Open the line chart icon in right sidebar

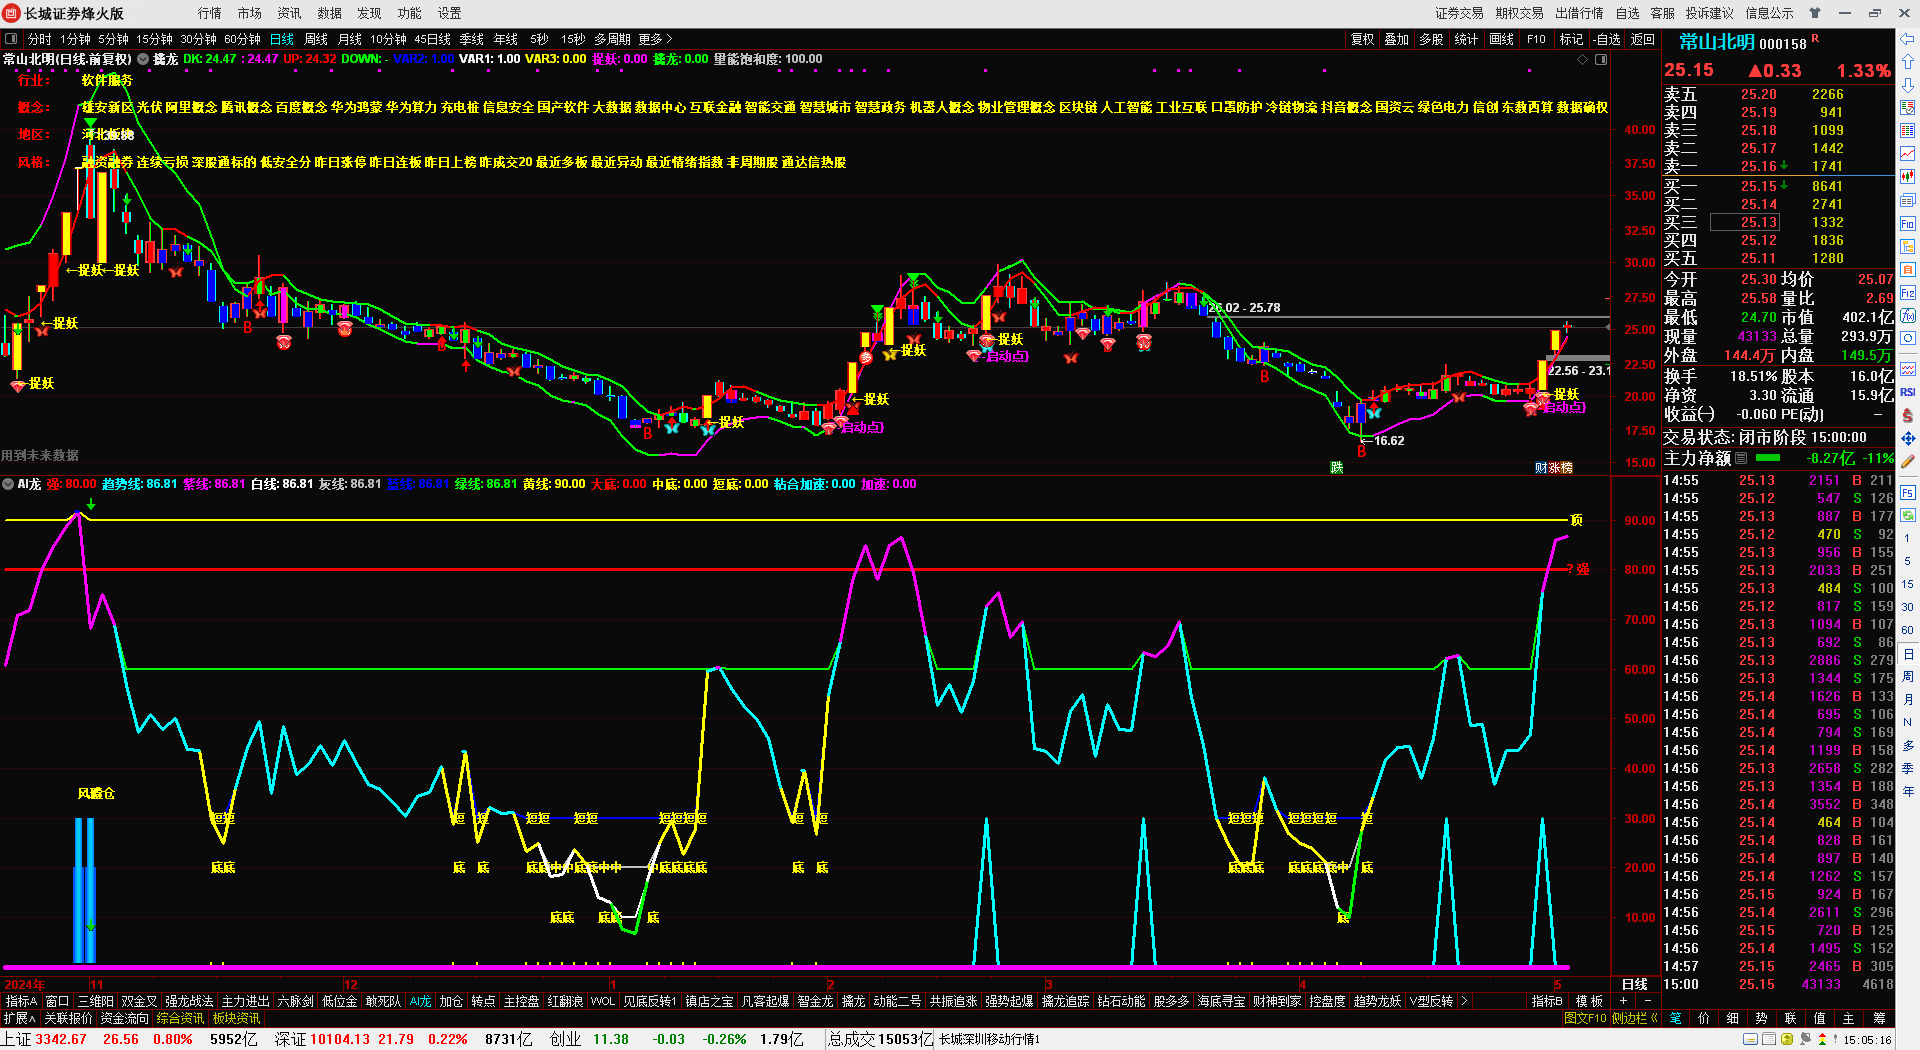click(x=1908, y=154)
